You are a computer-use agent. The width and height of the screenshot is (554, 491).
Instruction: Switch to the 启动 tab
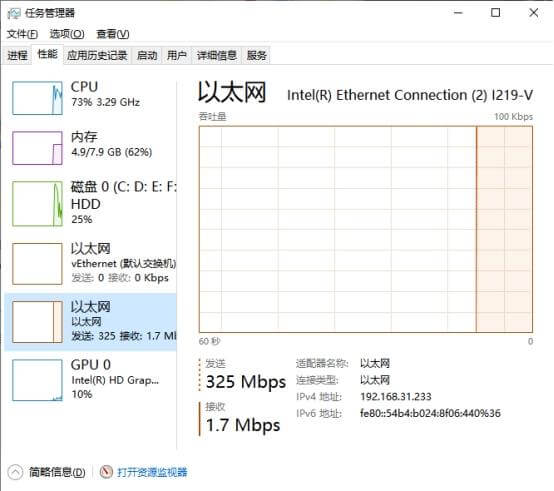[147, 55]
